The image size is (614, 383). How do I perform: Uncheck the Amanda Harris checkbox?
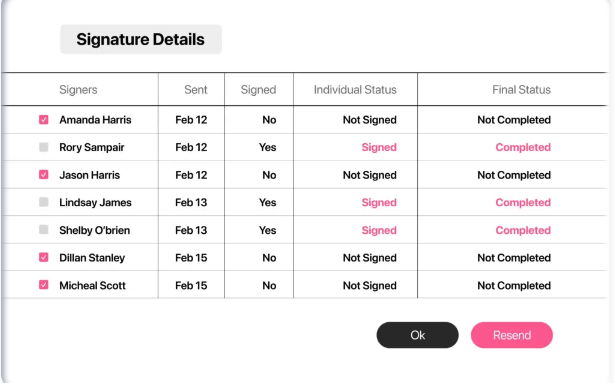[x=43, y=119]
